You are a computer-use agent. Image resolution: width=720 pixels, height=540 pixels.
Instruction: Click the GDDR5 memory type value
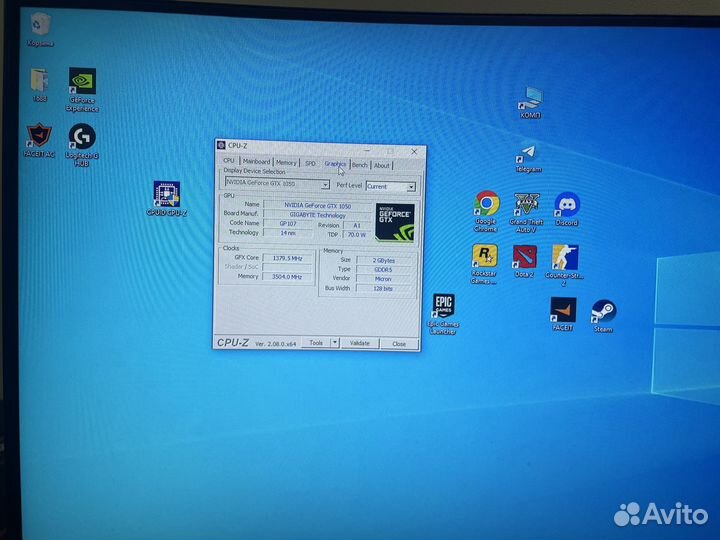pyautogui.click(x=383, y=270)
